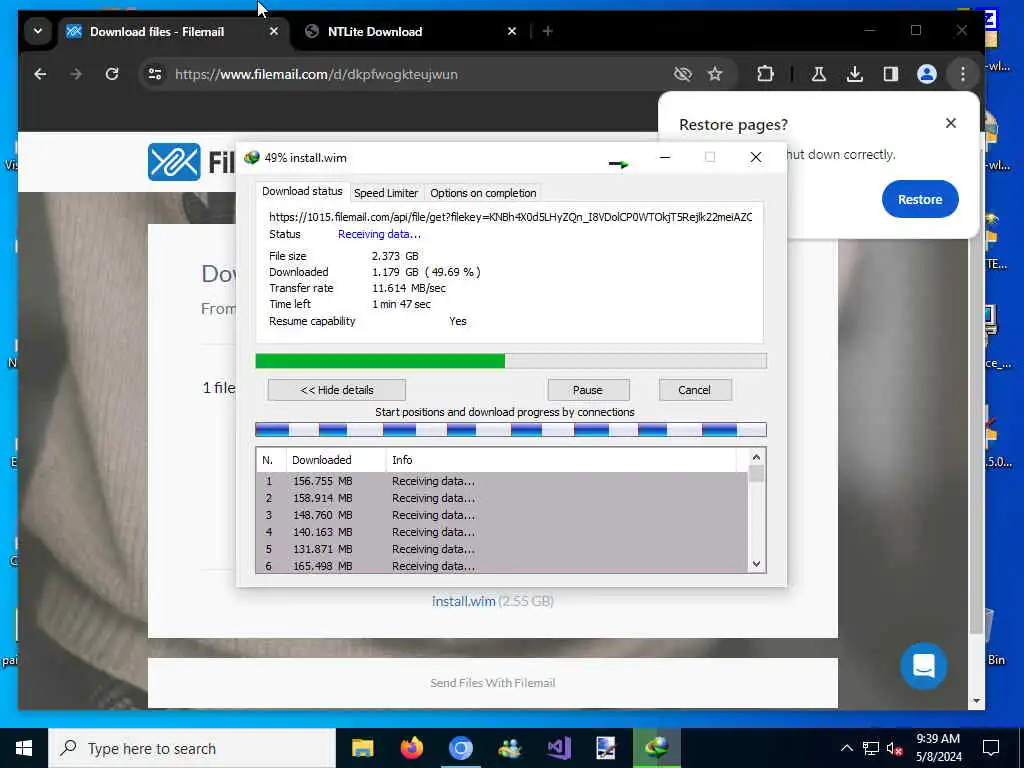Close the NTLite Download tab

(x=512, y=31)
